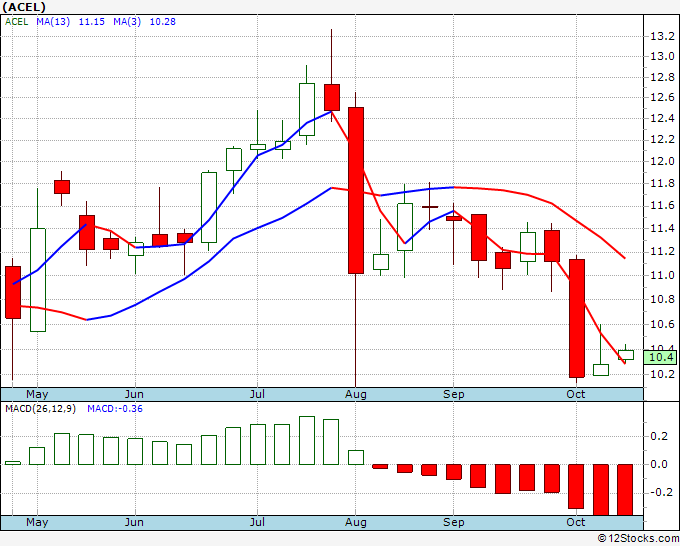
Task: Click Jul on the price chart month axis
Action: (x=257, y=394)
